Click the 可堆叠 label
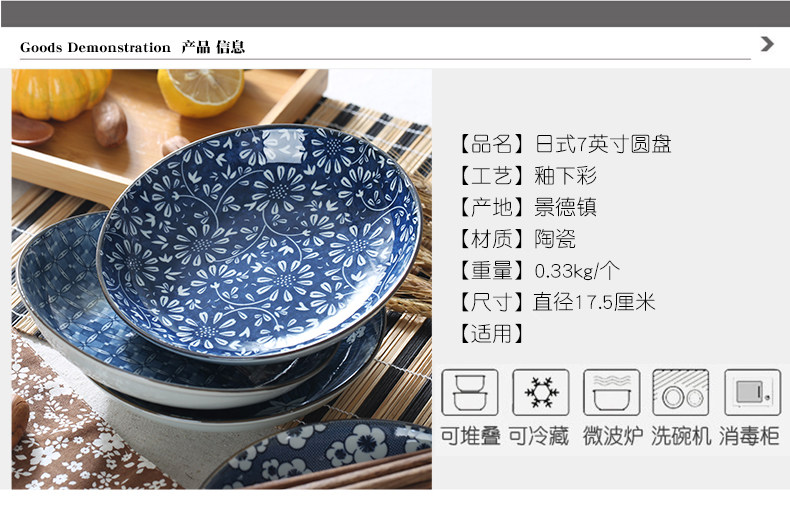Viewport: 790px width, 506px height. click(471, 436)
